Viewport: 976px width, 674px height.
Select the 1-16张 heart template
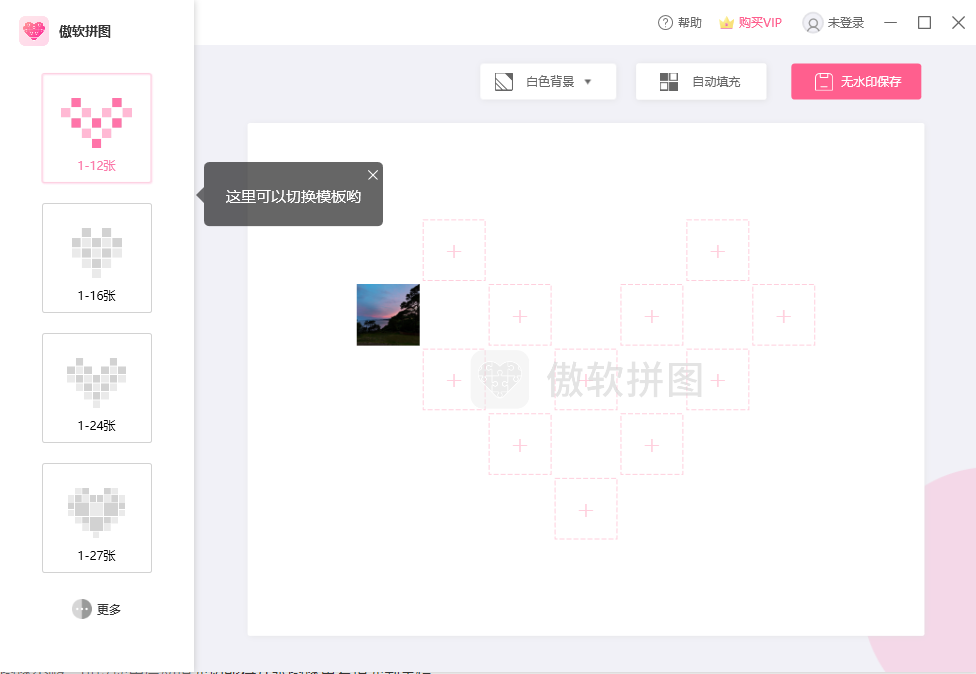click(96, 258)
